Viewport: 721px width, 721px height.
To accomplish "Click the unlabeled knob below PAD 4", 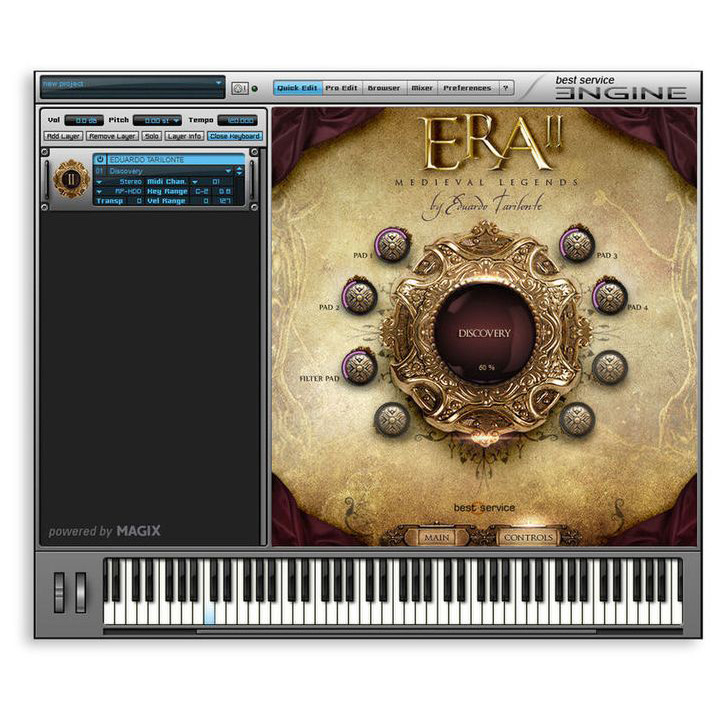I will click(x=610, y=367).
